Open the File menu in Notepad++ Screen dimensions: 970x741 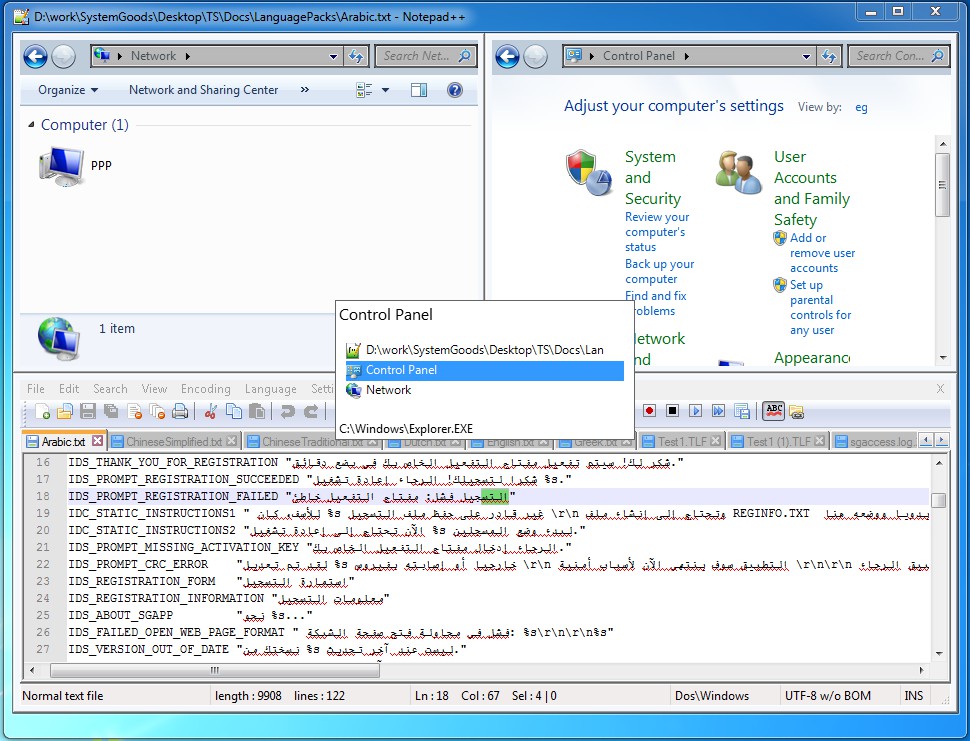pyautogui.click(x=36, y=388)
